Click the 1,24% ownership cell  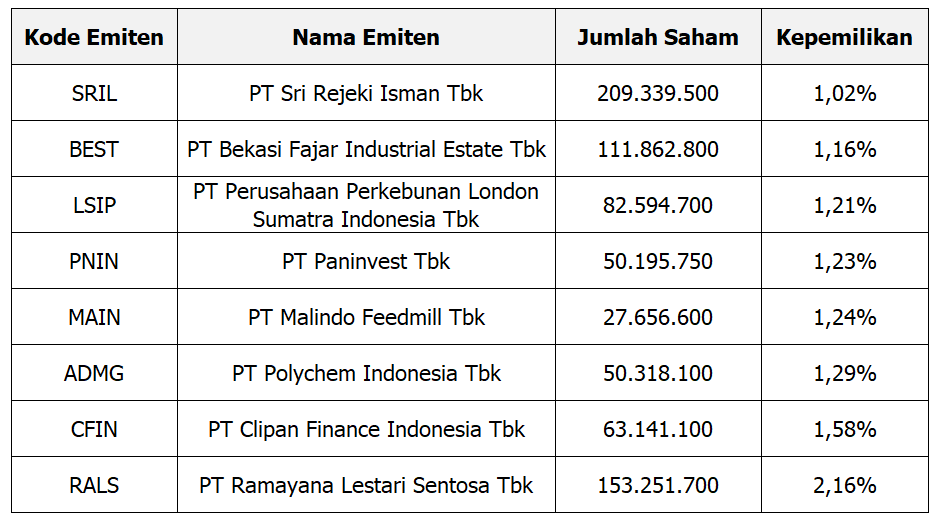point(844,318)
